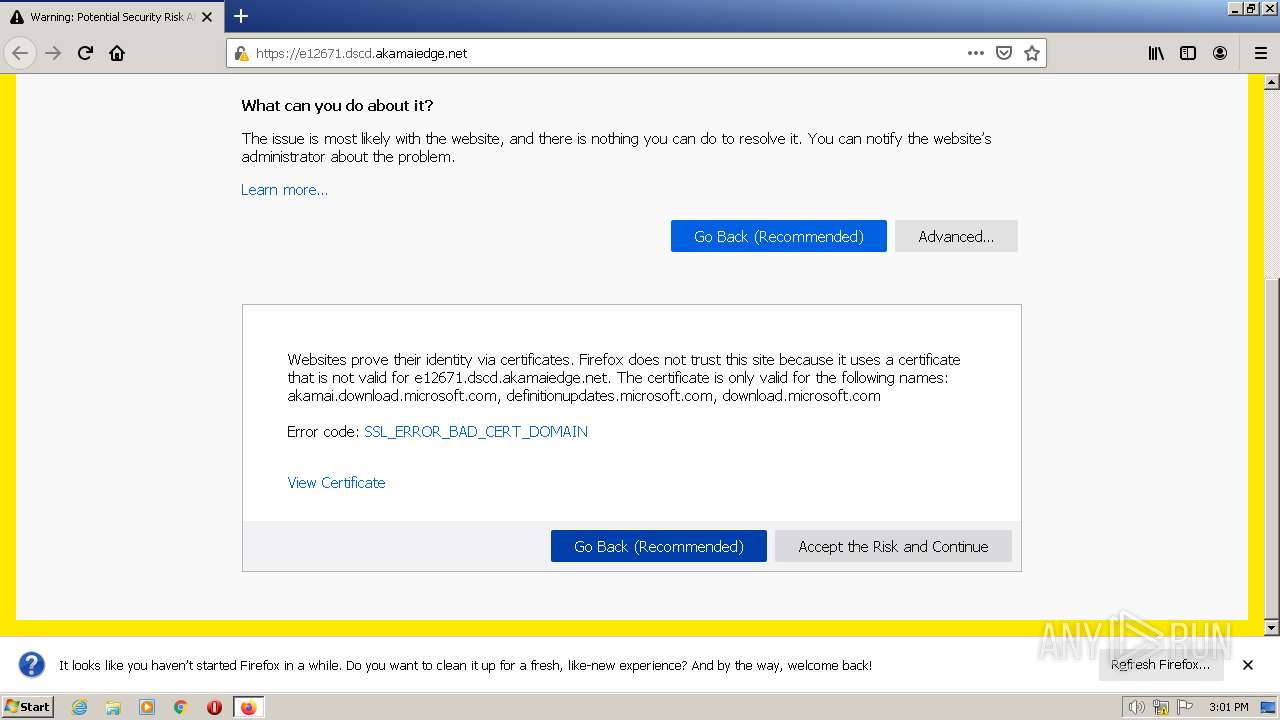The width and height of the screenshot is (1280, 720).
Task: Open Action Center flag tray icon
Action: (x=1185, y=707)
